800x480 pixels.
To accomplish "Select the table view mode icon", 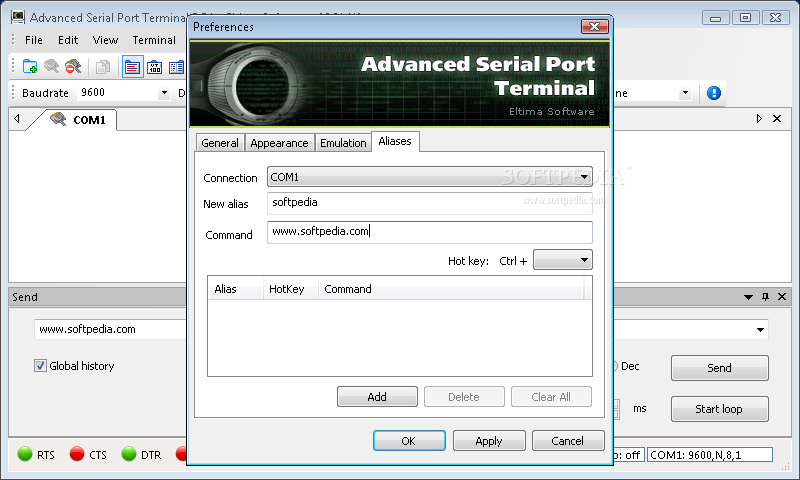I will coord(177,67).
